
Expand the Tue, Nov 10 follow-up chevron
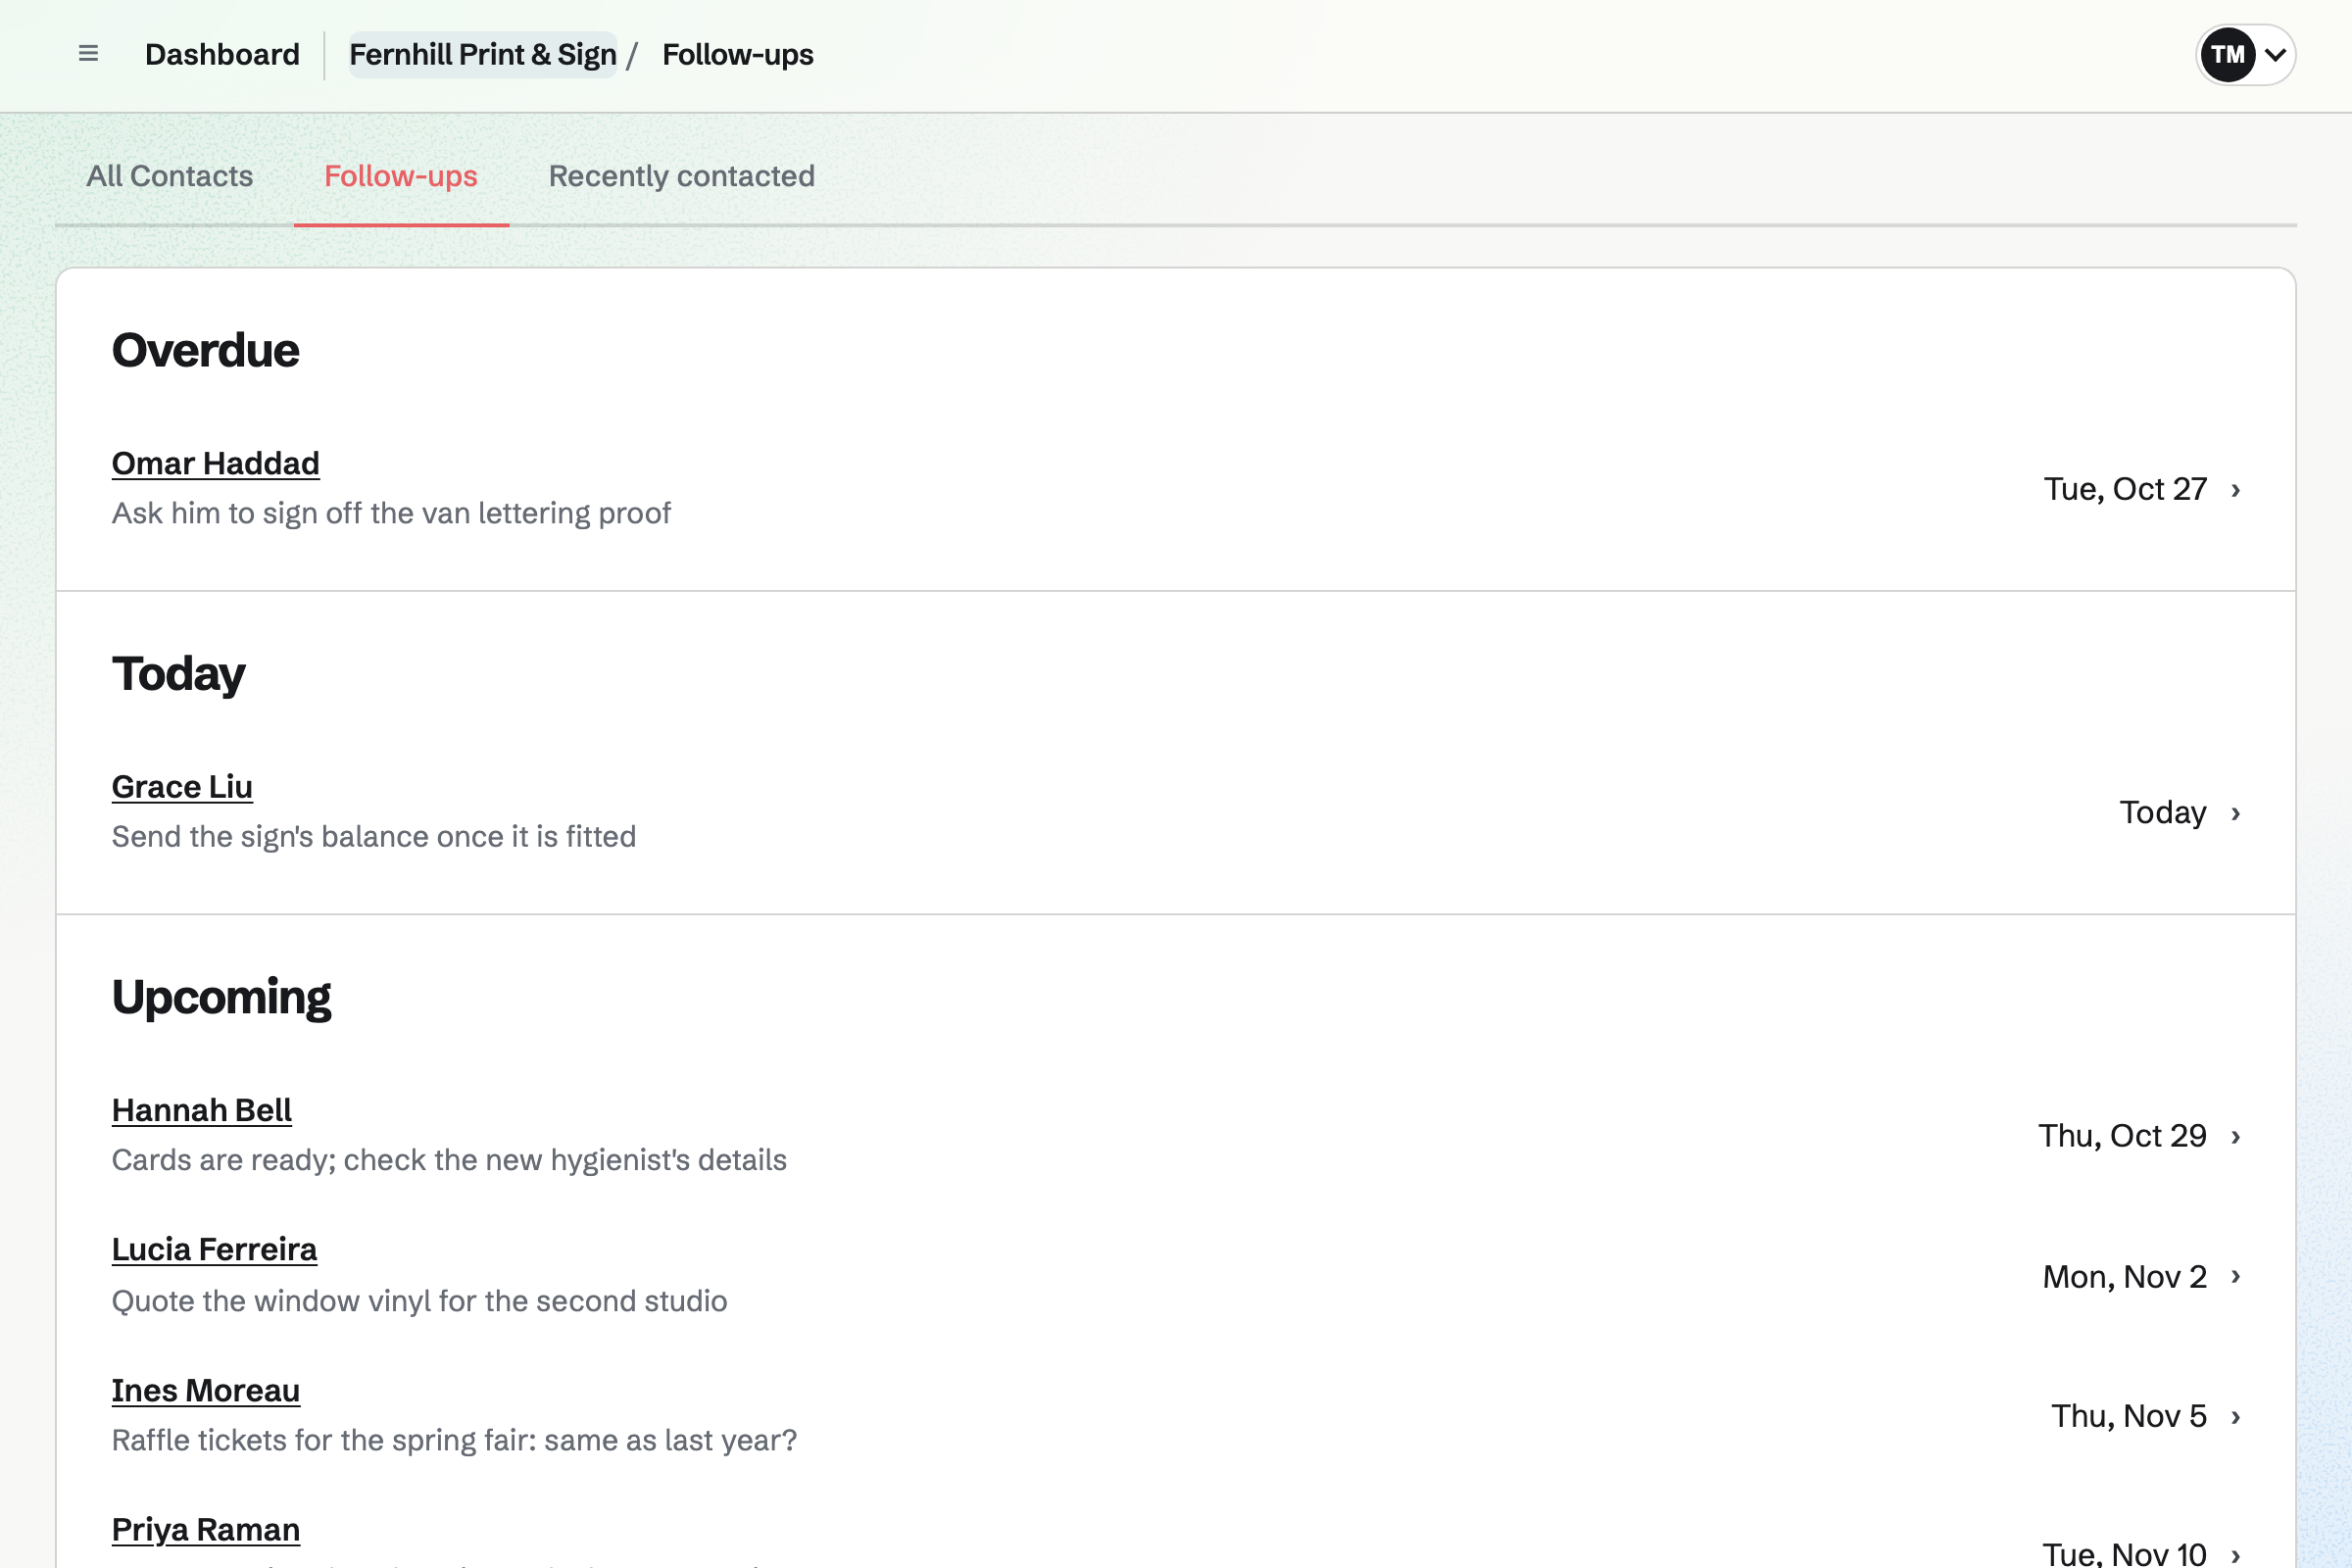(2236, 1555)
